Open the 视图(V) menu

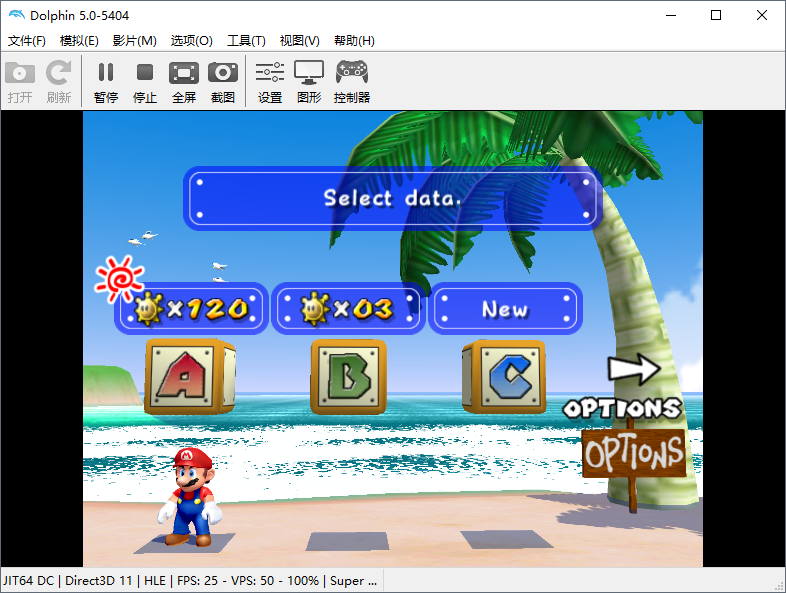point(299,41)
